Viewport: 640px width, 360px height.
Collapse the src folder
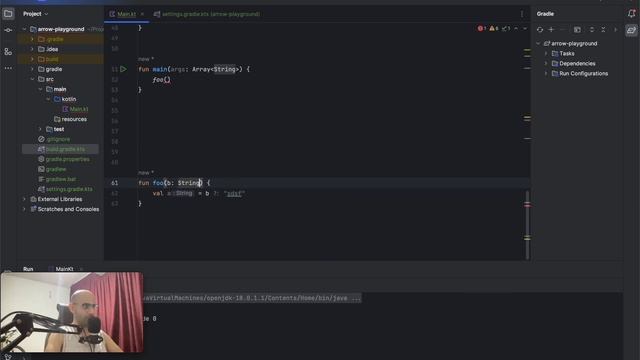tap(32, 79)
